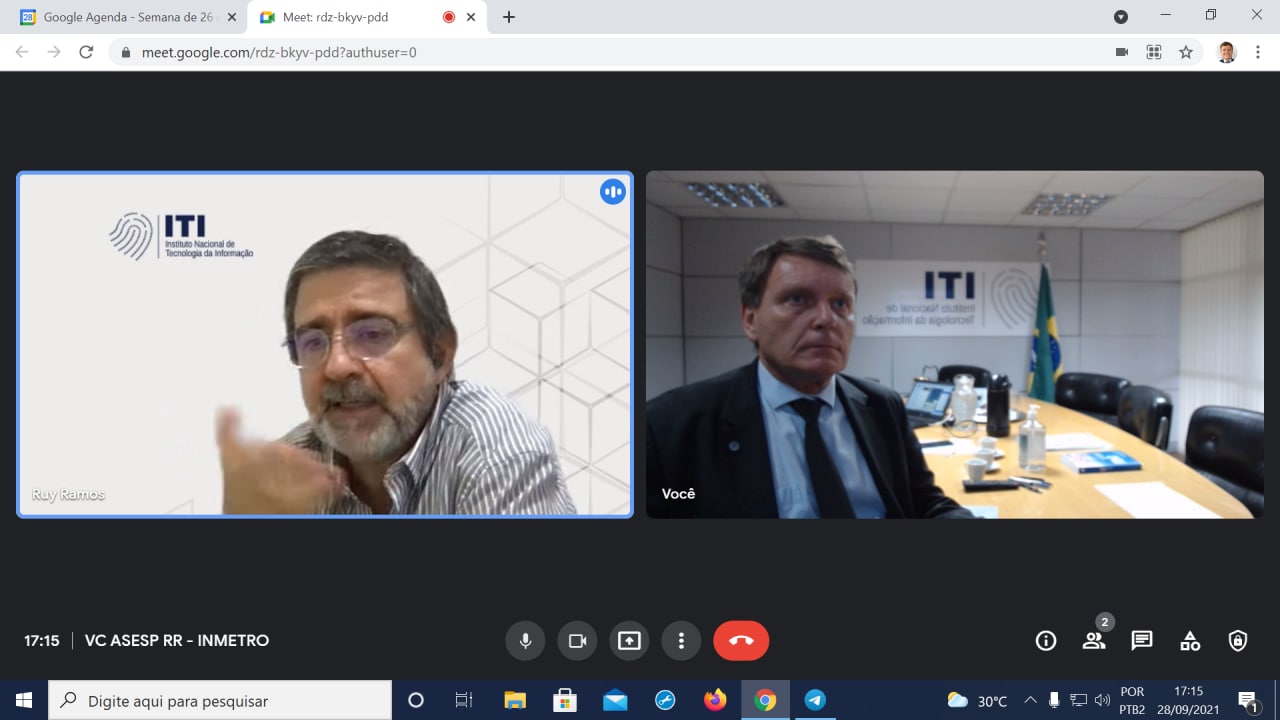Open the chat panel

coord(1142,641)
